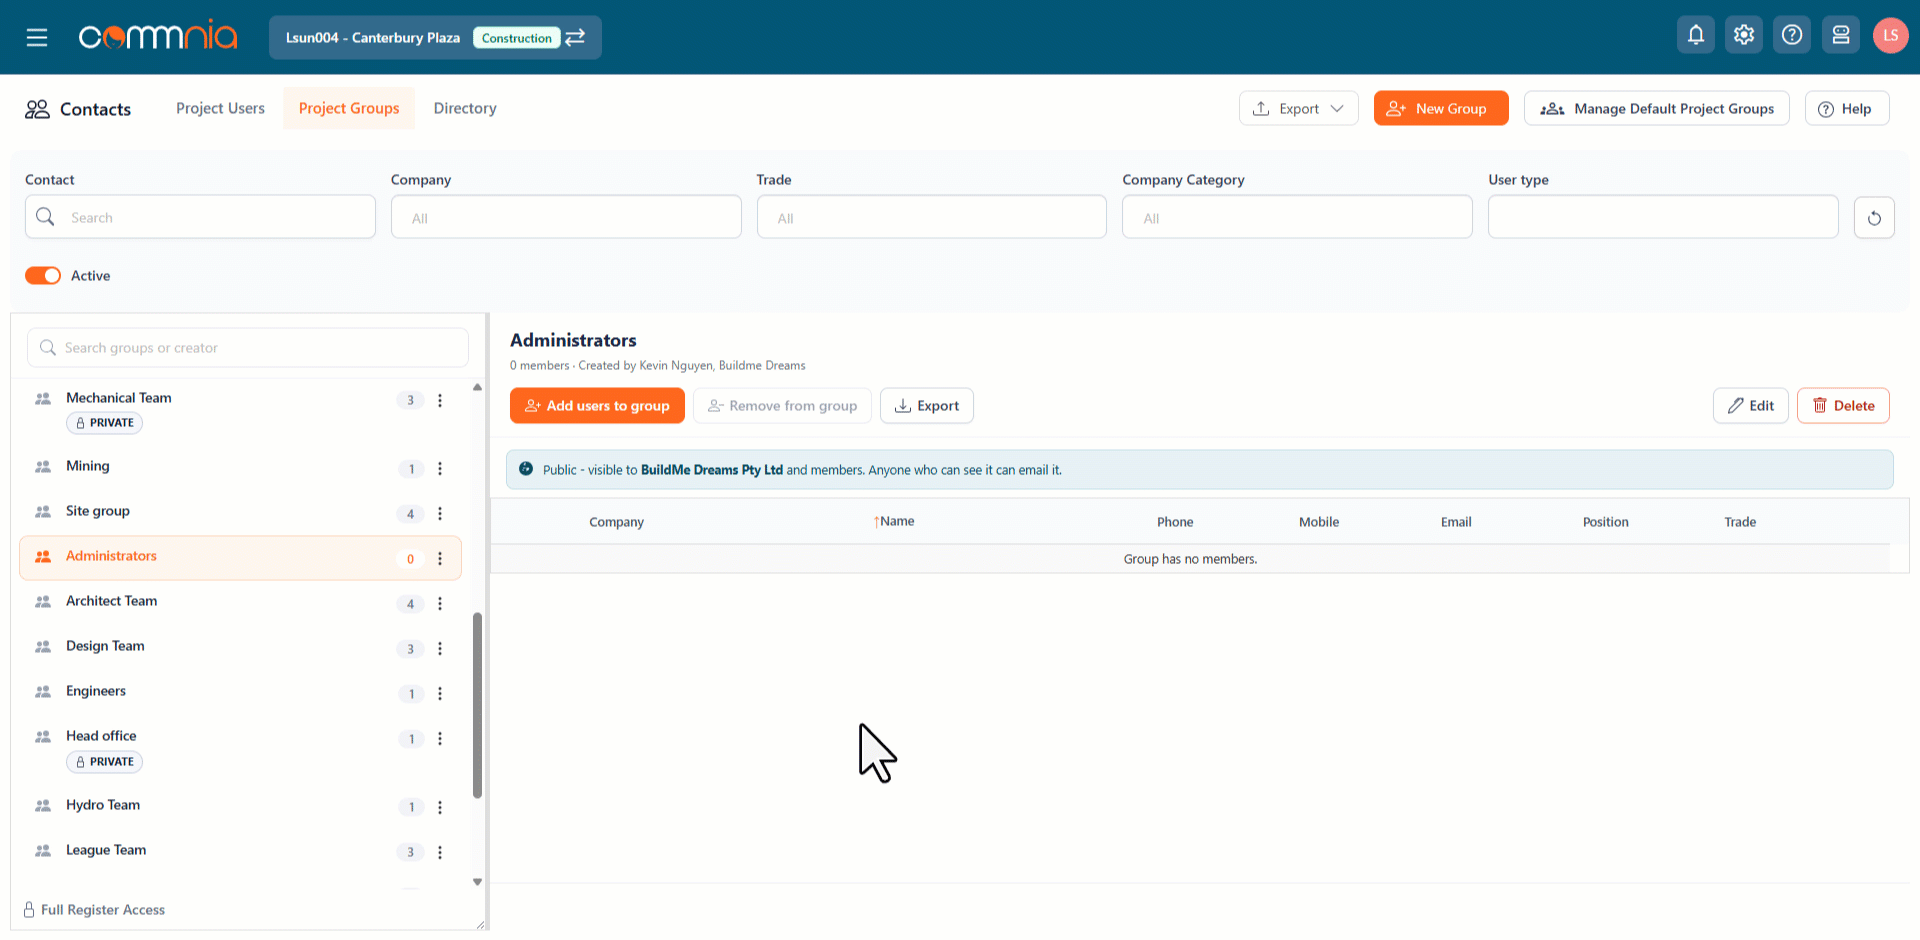
Task: Open the LS user avatar menu
Action: [1890, 35]
